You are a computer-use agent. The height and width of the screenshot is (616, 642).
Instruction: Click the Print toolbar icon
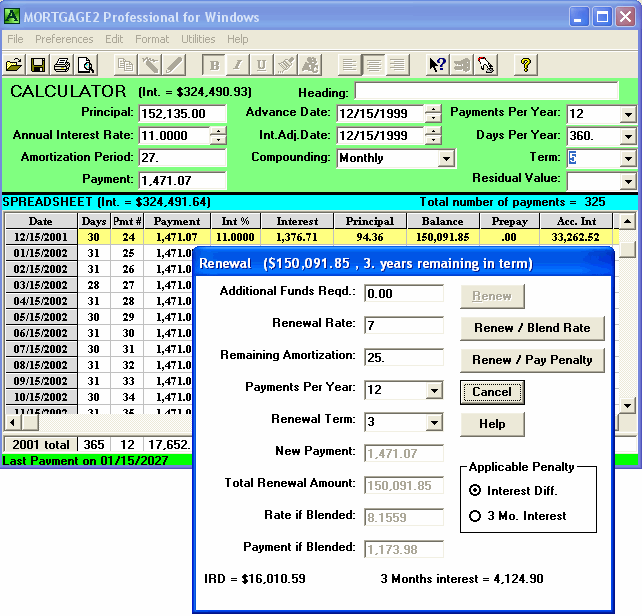point(62,65)
